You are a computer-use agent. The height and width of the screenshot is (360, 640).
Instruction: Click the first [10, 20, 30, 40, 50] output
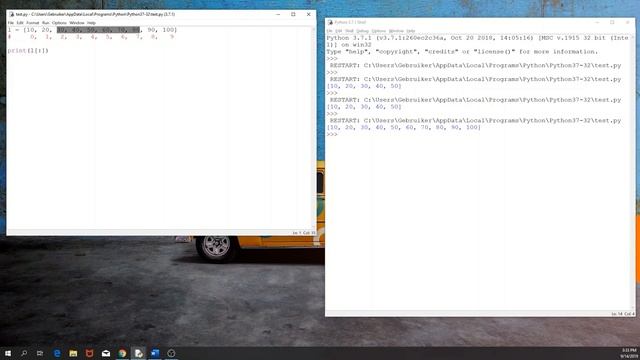click(364, 86)
